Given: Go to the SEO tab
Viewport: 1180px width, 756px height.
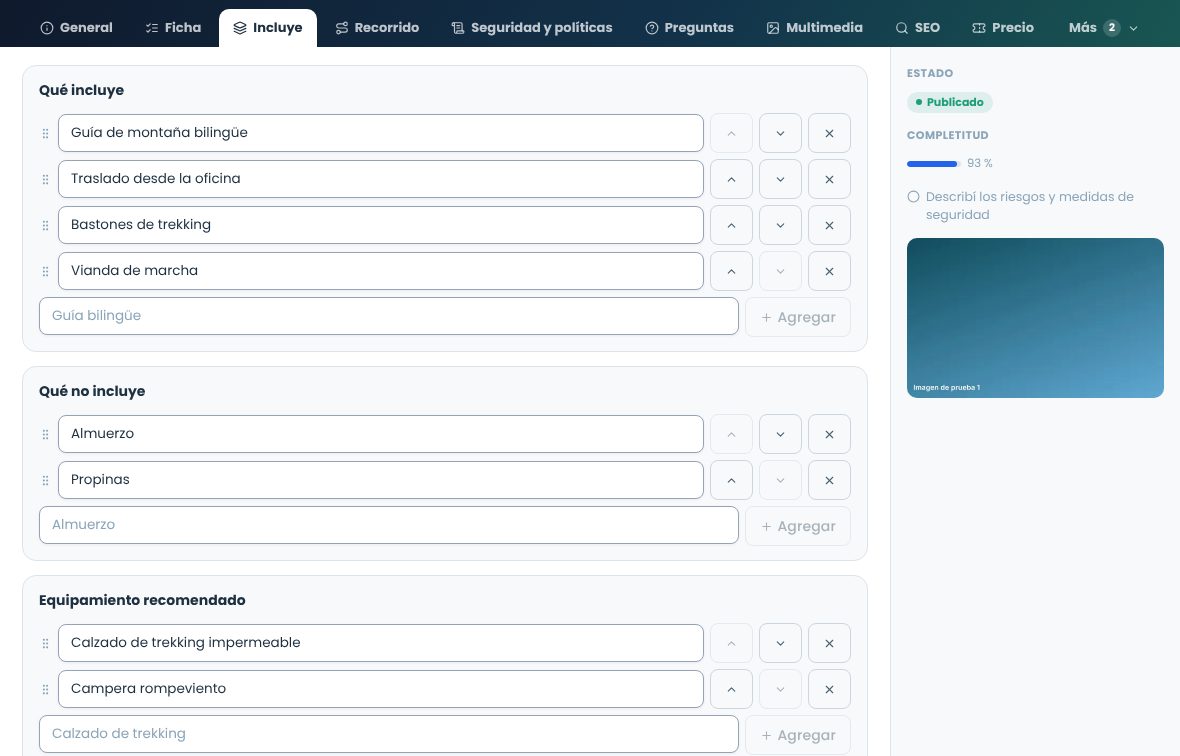Looking at the screenshot, I should click(x=917, y=28).
